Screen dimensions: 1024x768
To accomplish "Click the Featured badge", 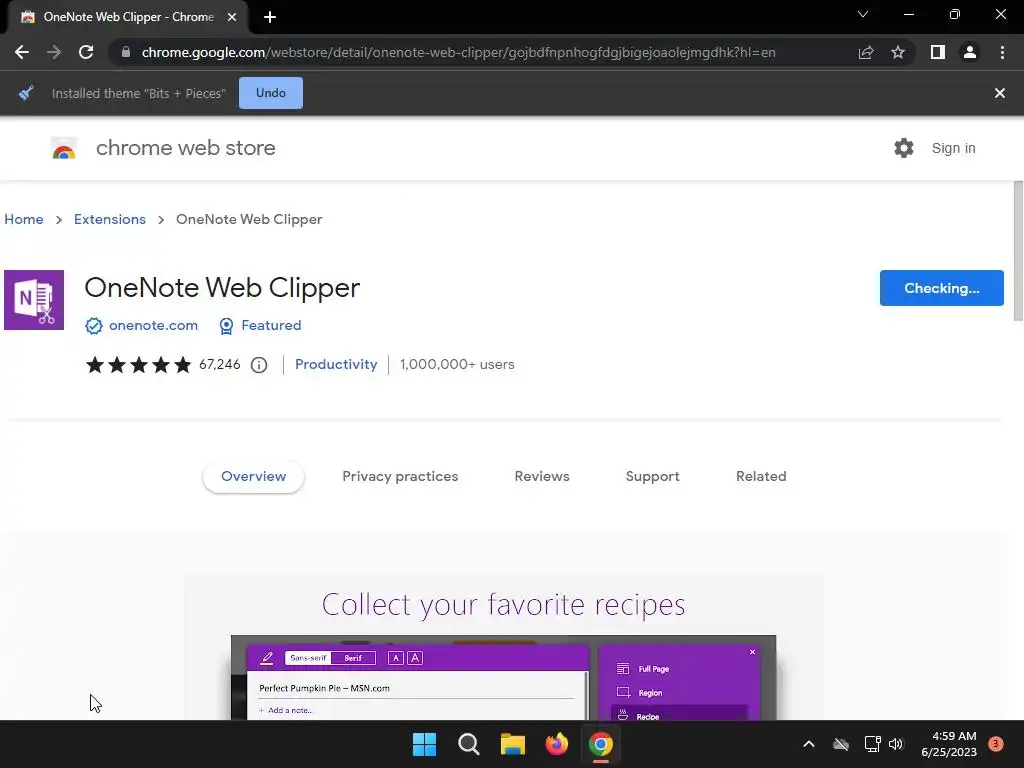I will pos(260,325).
